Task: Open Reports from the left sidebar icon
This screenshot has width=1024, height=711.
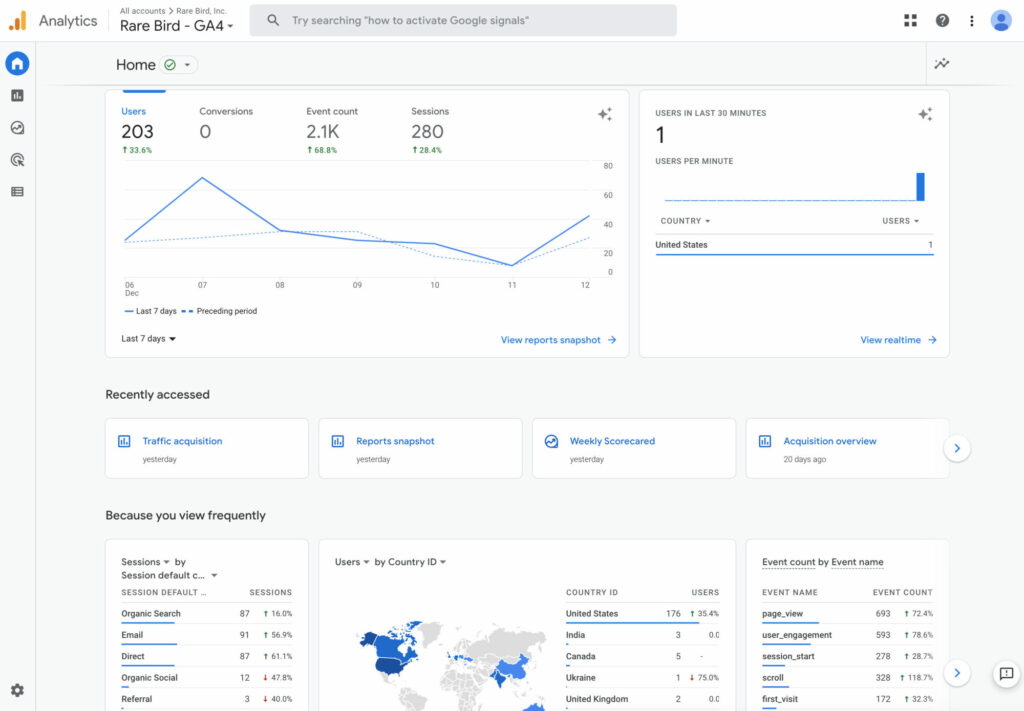Action: coord(17,96)
